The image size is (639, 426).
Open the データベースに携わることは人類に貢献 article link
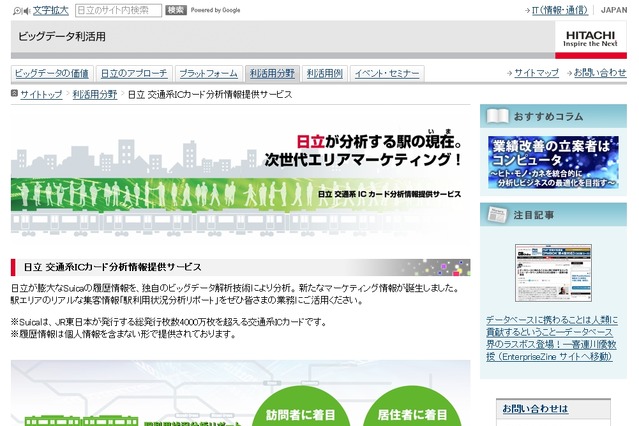click(x=552, y=338)
